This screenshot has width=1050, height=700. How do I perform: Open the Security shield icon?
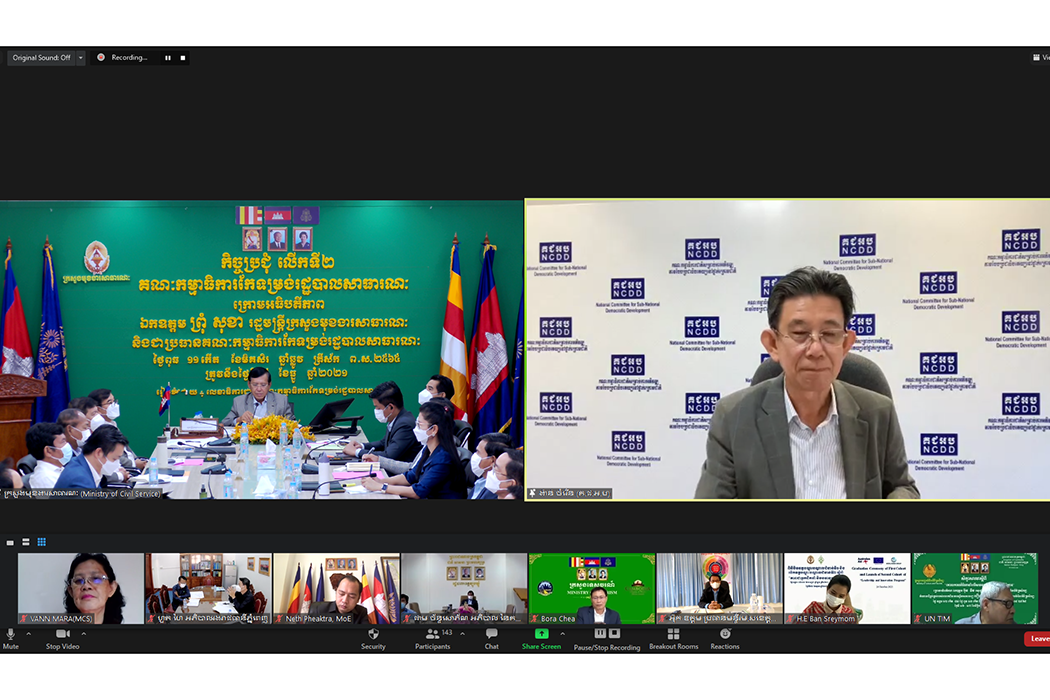[x=373, y=634]
